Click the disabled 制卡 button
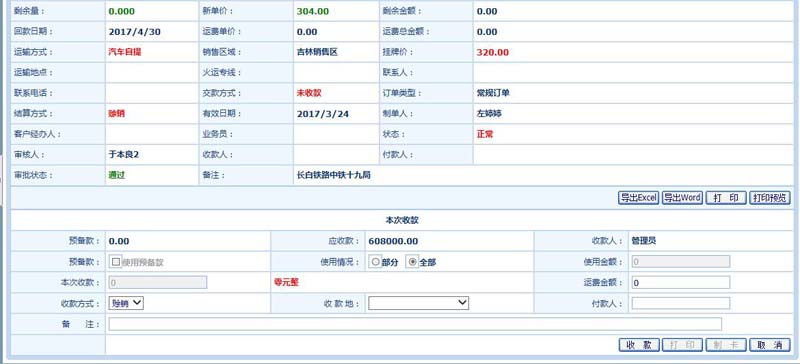The width and height of the screenshot is (800, 364). coord(727,345)
